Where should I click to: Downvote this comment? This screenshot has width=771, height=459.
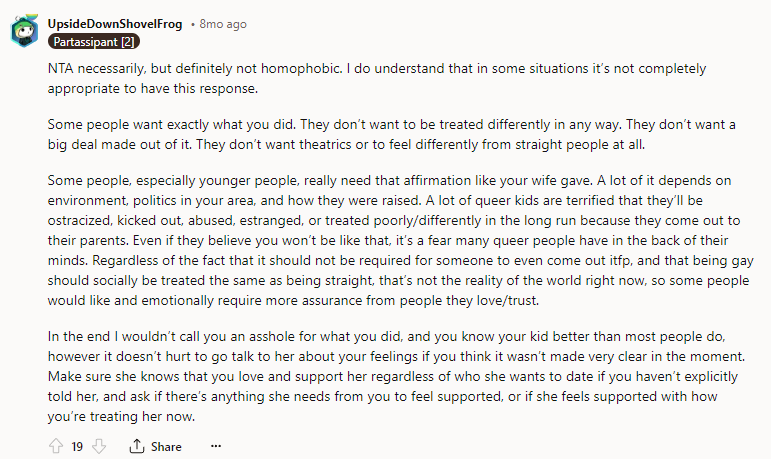click(x=99, y=446)
